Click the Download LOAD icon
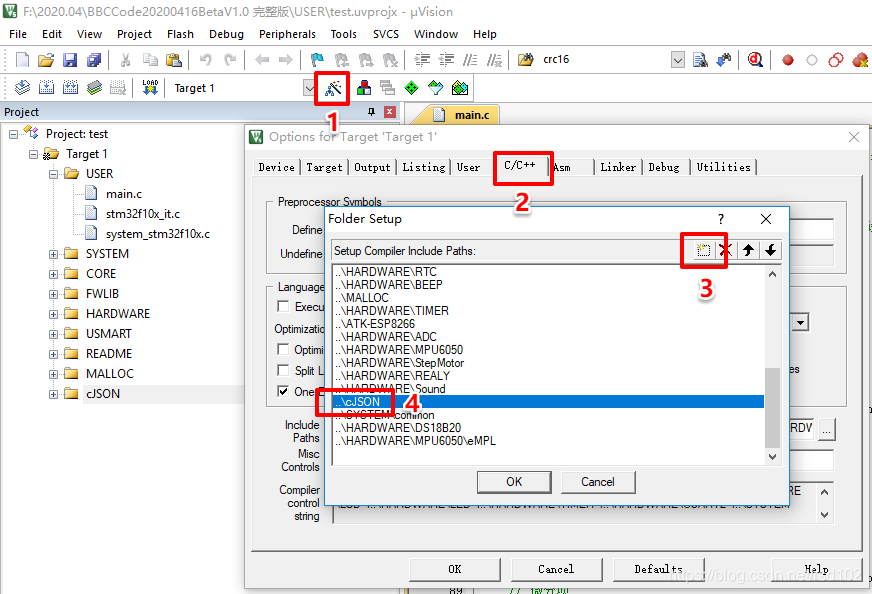872x594 pixels. pyautogui.click(x=150, y=87)
